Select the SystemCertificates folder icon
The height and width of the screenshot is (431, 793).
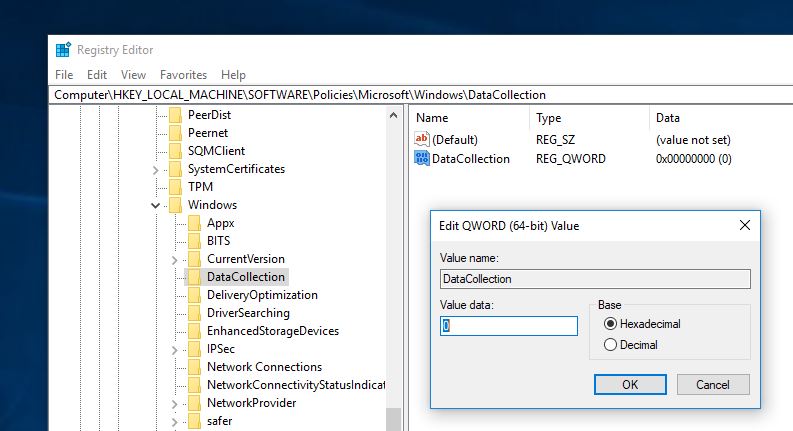click(x=175, y=169)
